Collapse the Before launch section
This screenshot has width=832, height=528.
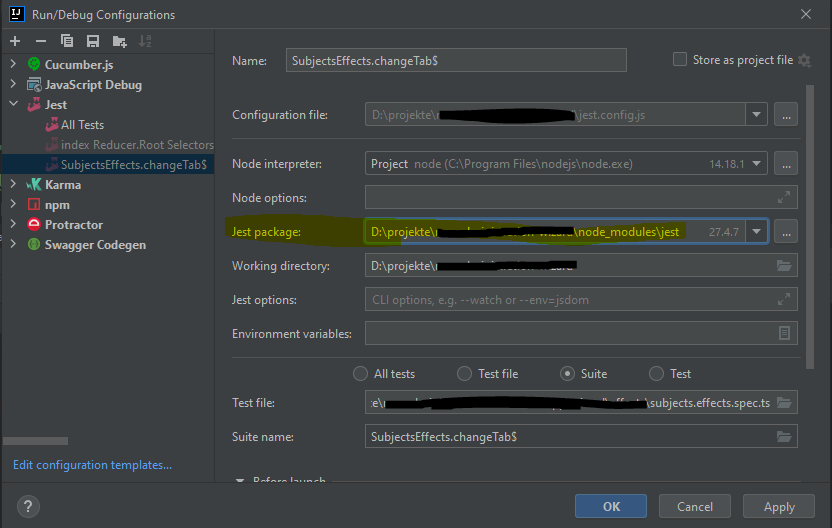coord(240,480)
